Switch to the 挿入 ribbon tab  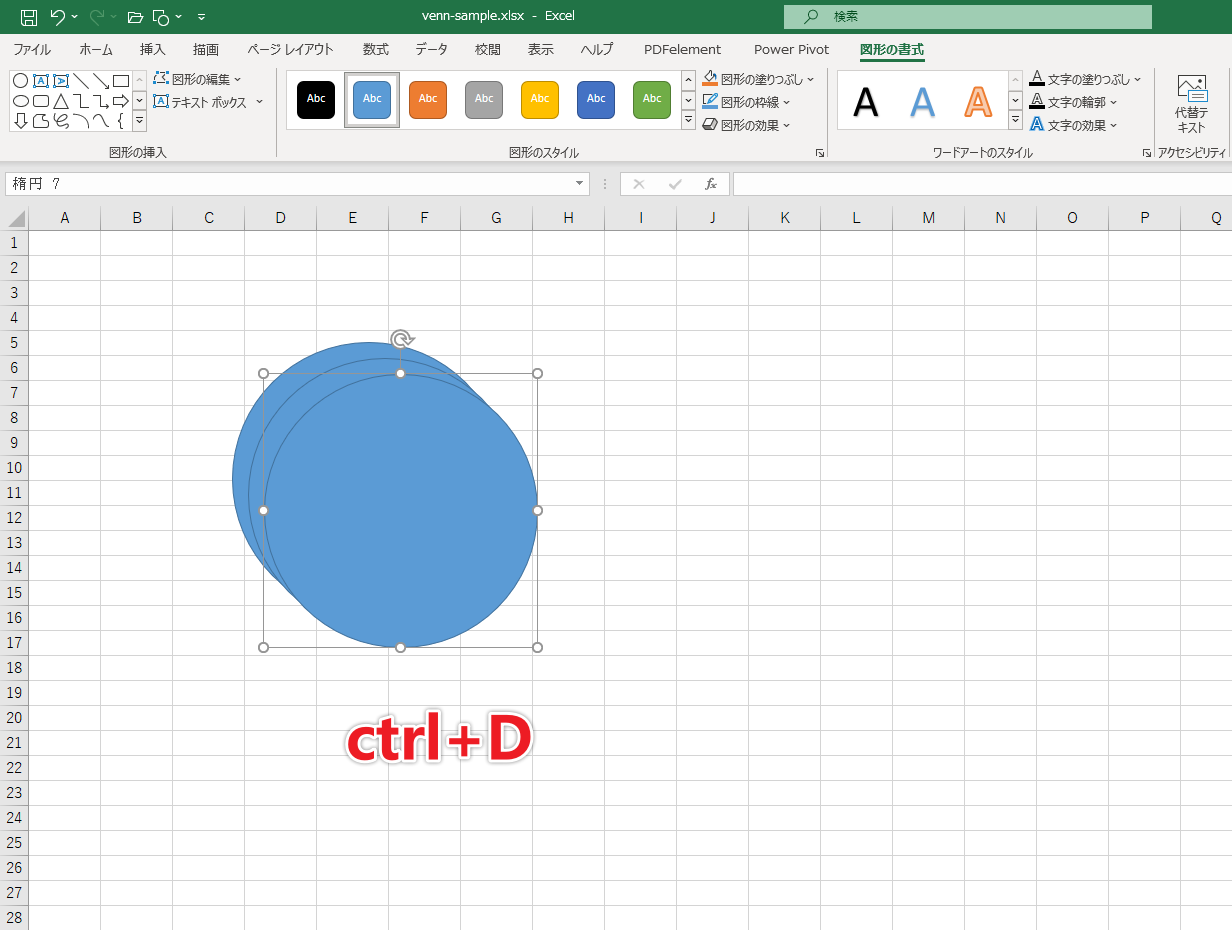point(153,49)
